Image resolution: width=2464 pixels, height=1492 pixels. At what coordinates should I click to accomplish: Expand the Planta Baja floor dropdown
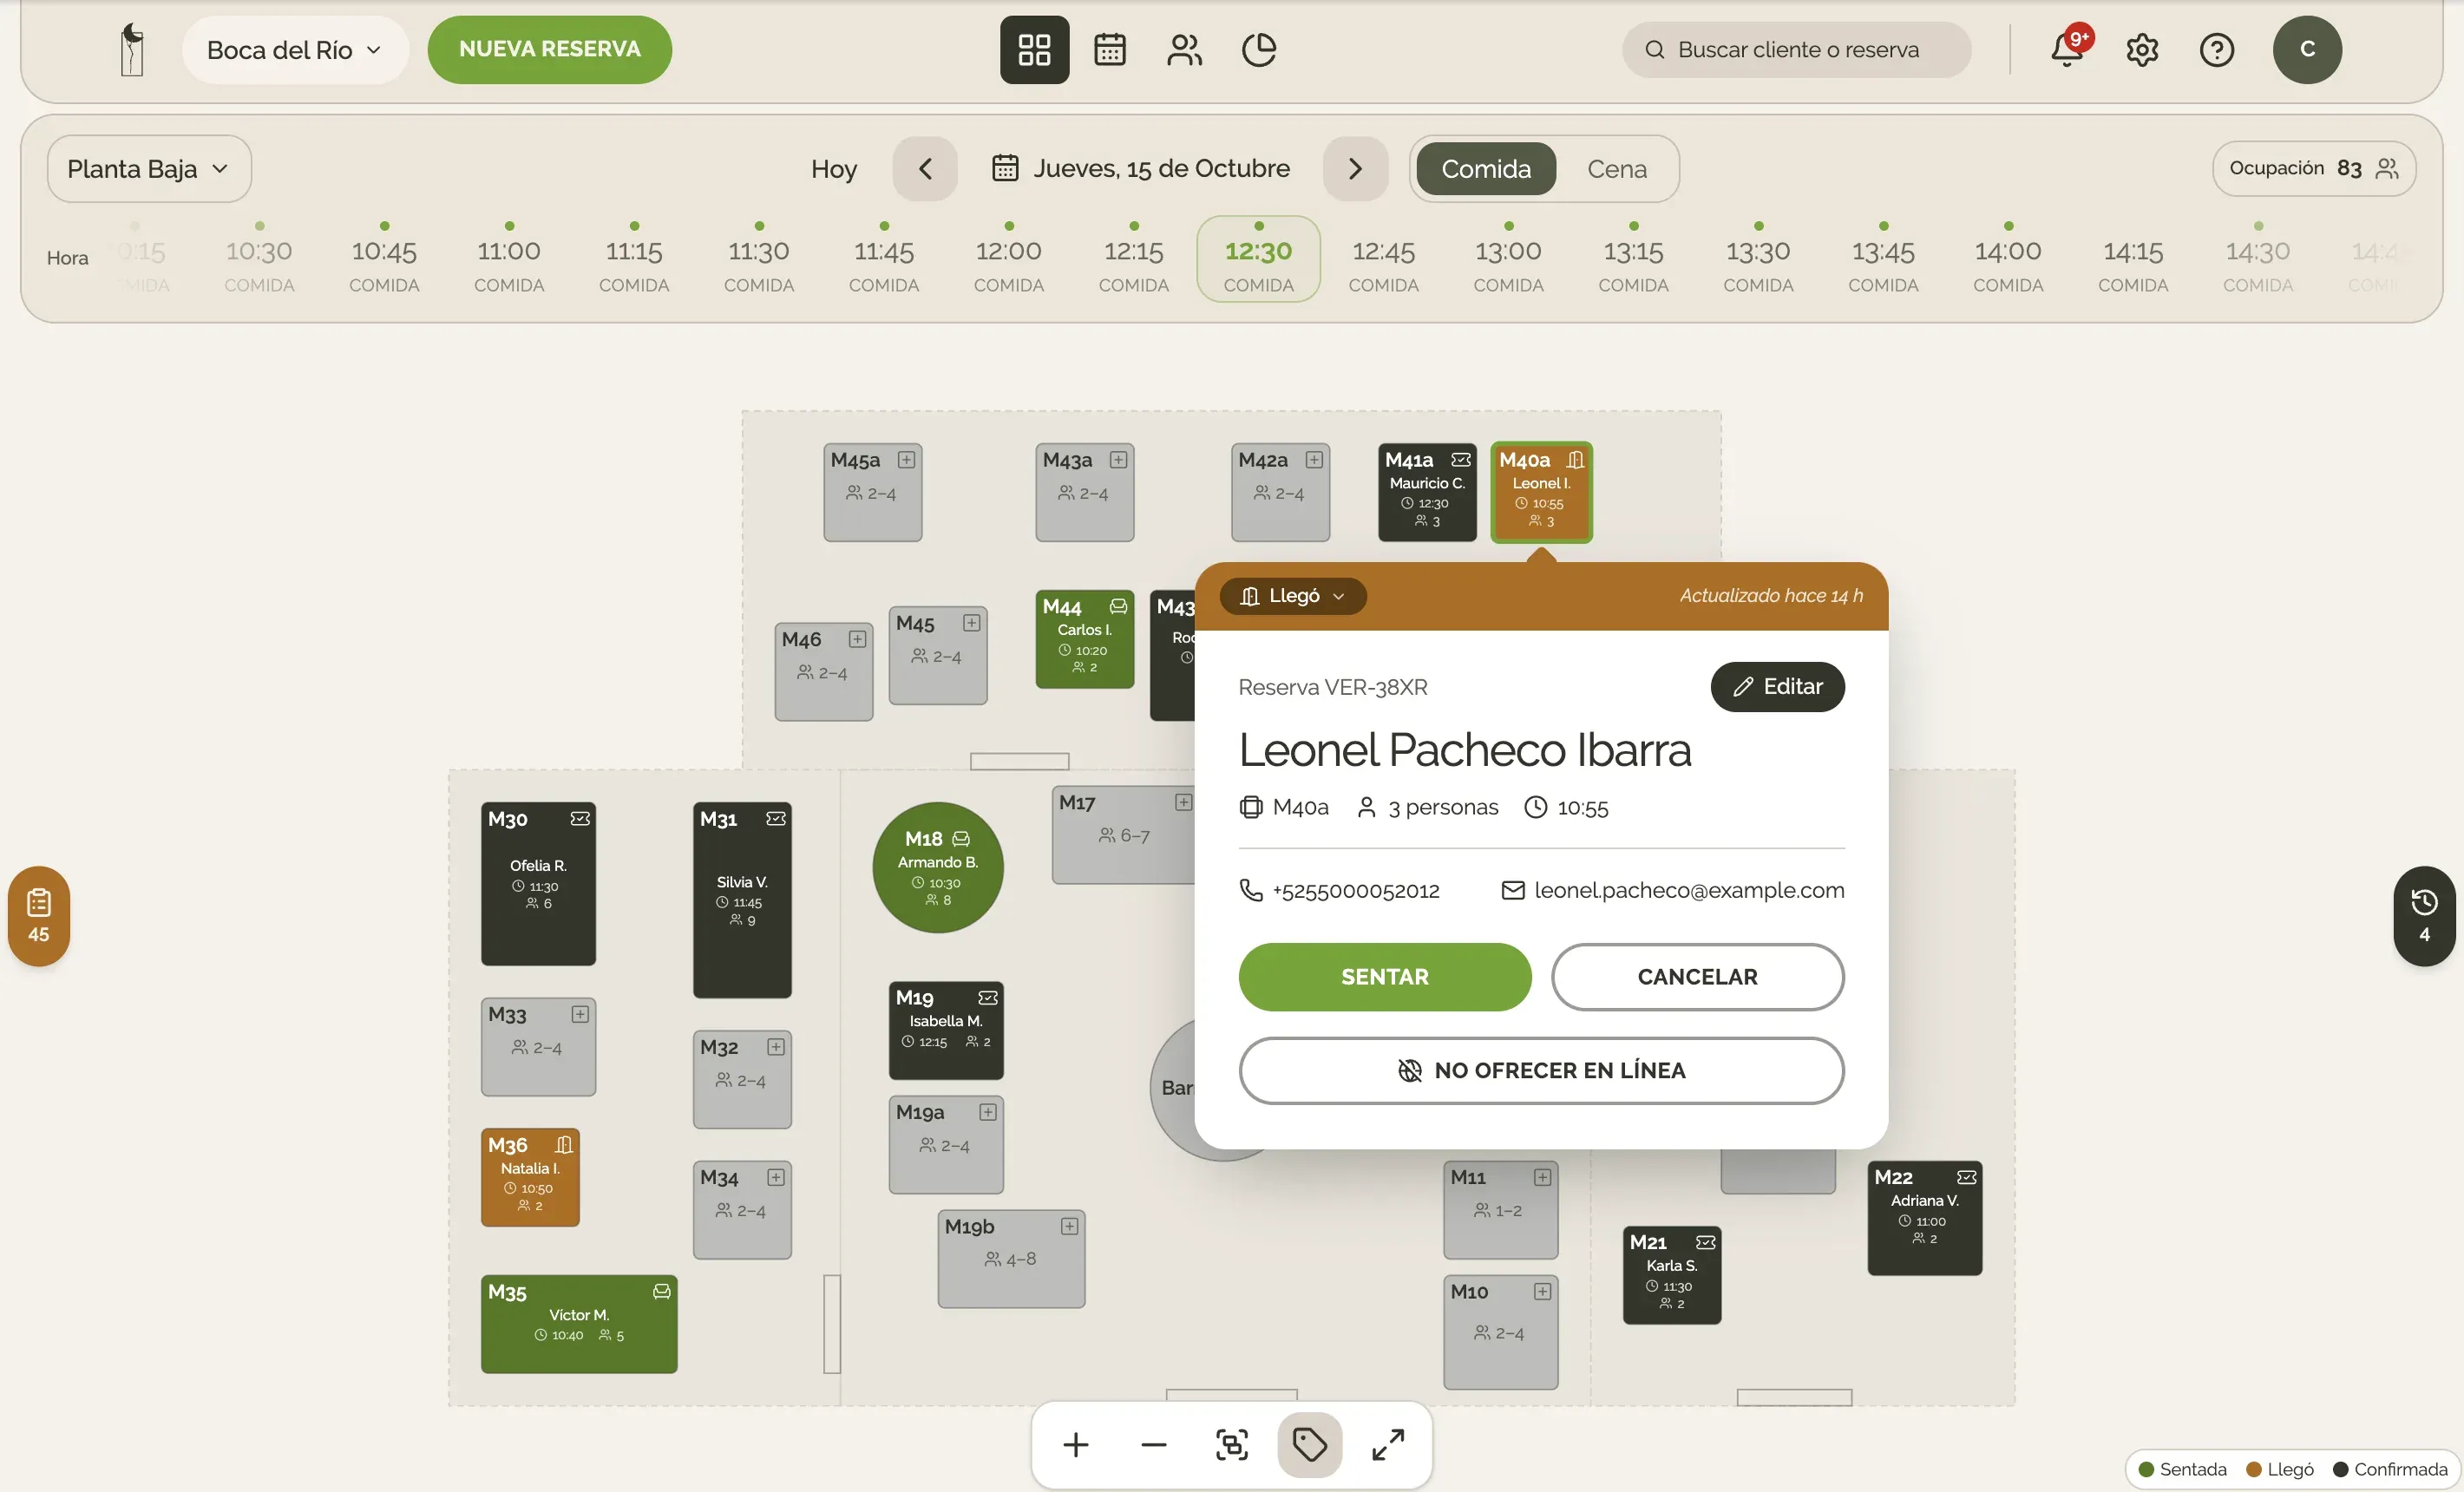149,169
